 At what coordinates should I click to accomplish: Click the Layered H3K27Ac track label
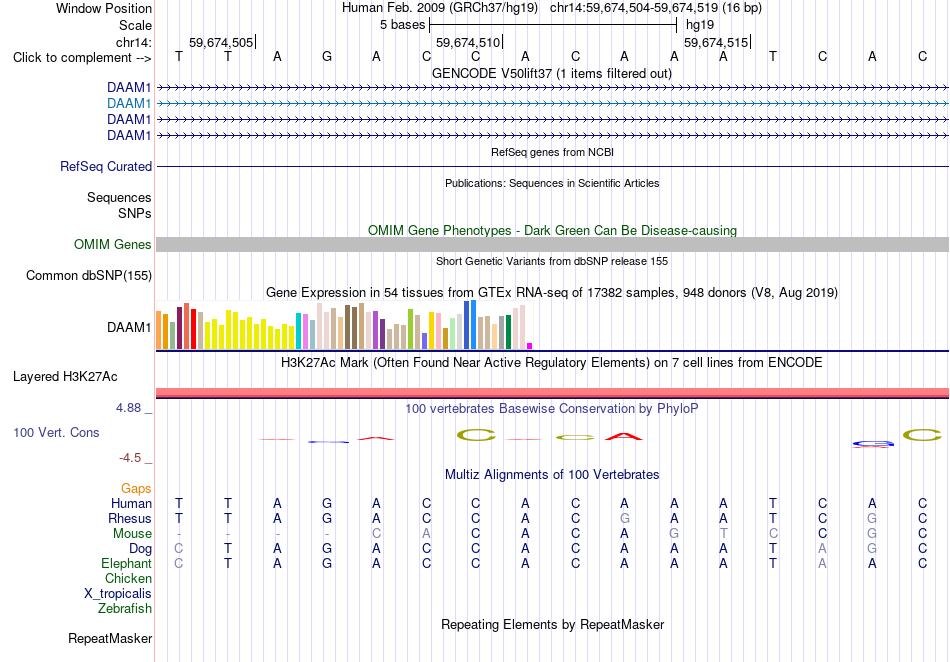tap(65, 377)
